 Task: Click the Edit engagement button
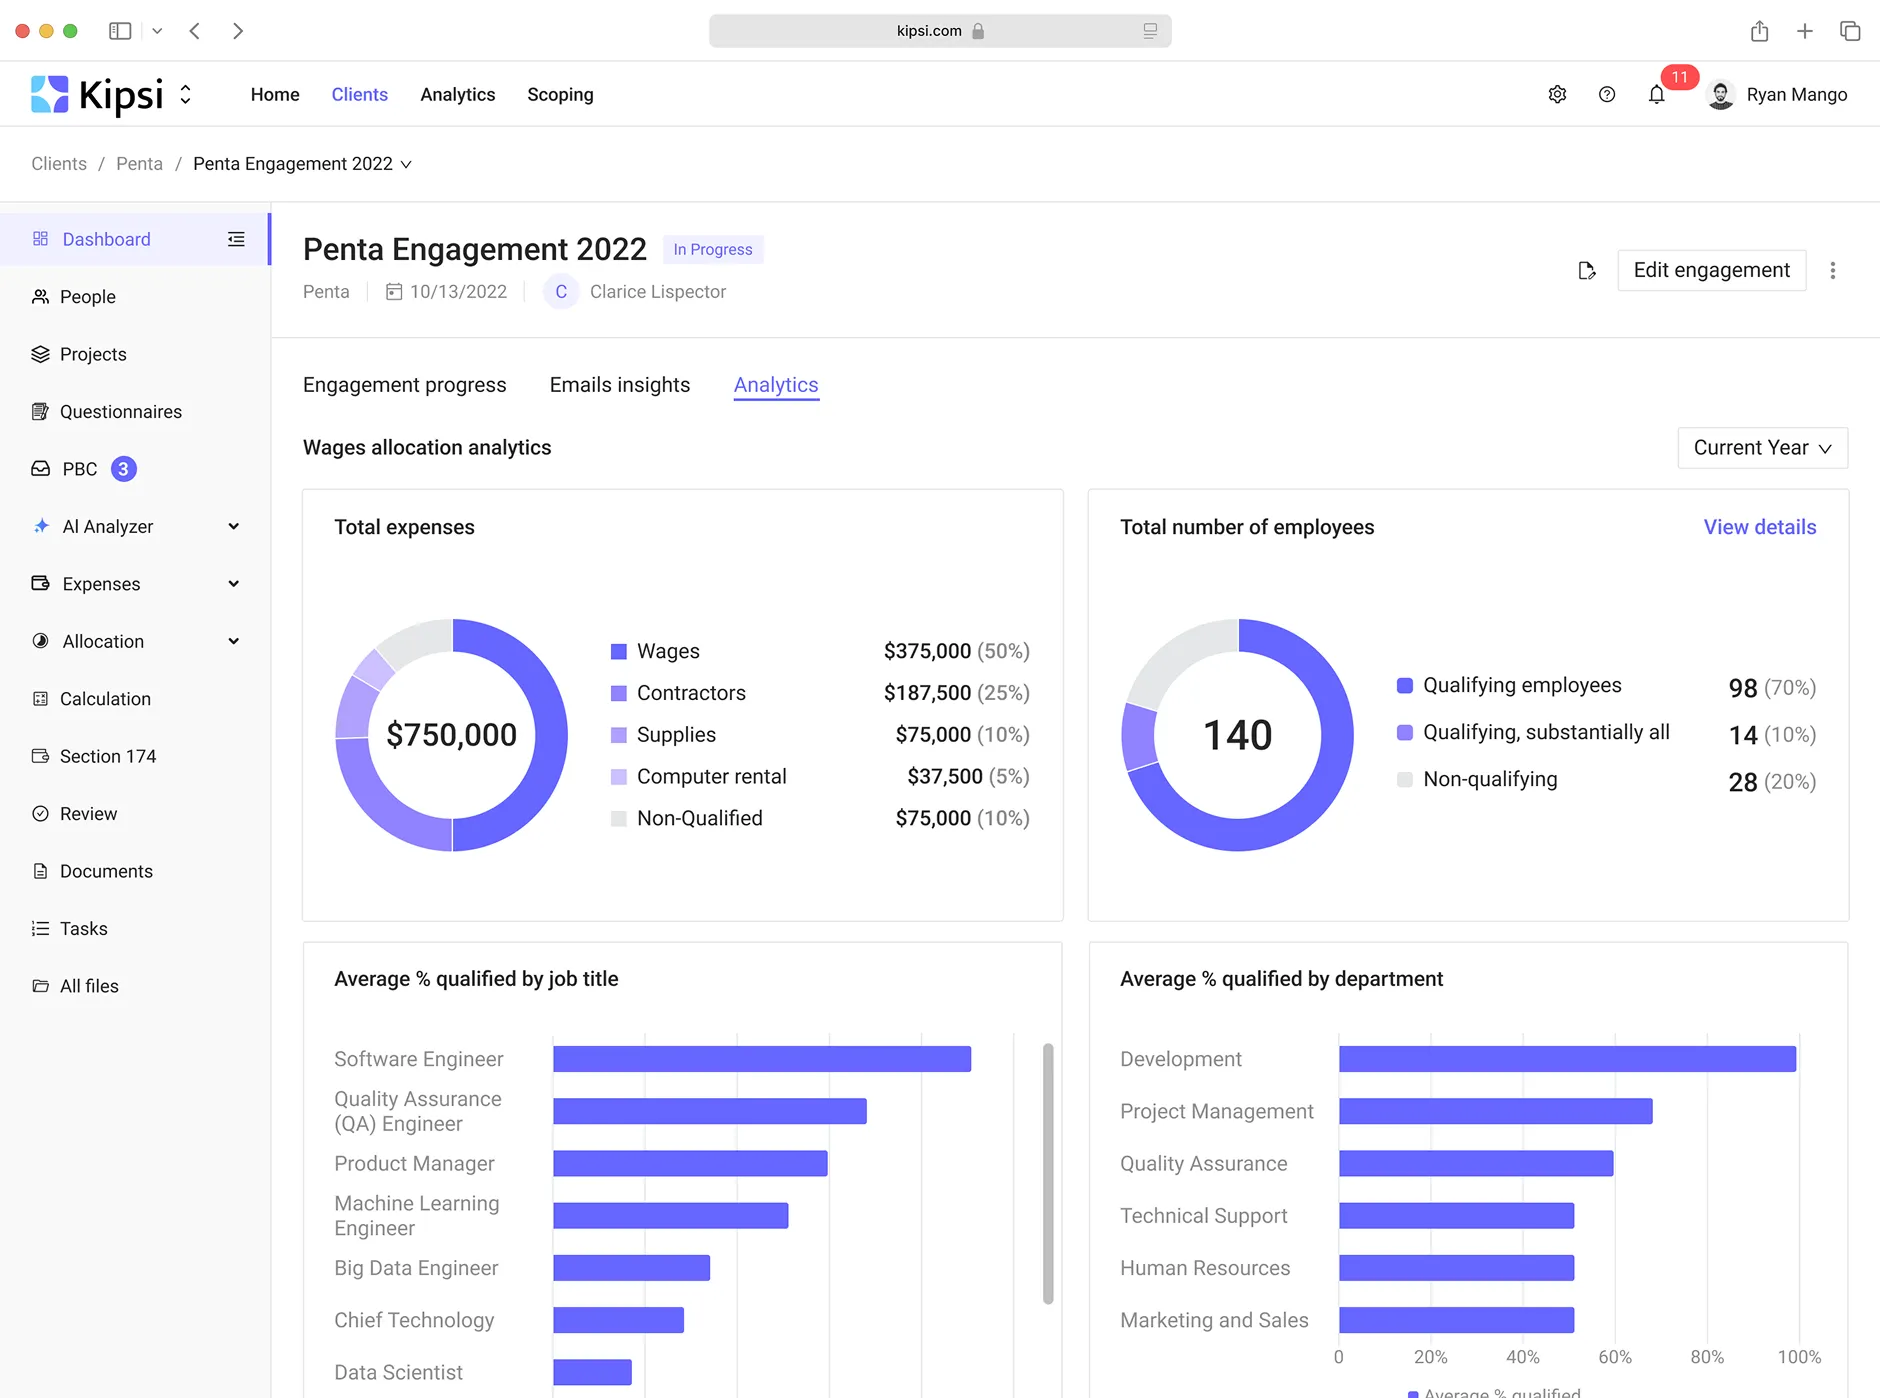1712,270
